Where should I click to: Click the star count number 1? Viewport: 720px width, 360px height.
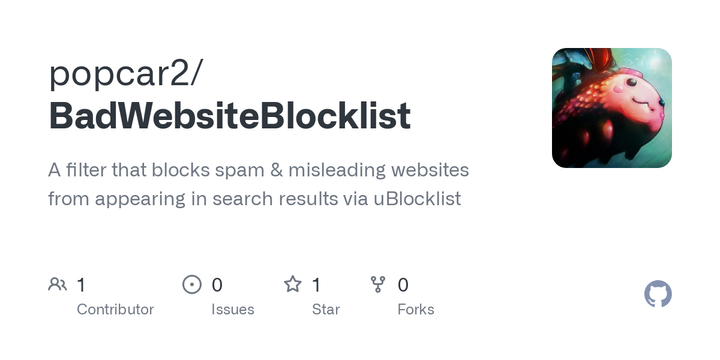[316, 285]
